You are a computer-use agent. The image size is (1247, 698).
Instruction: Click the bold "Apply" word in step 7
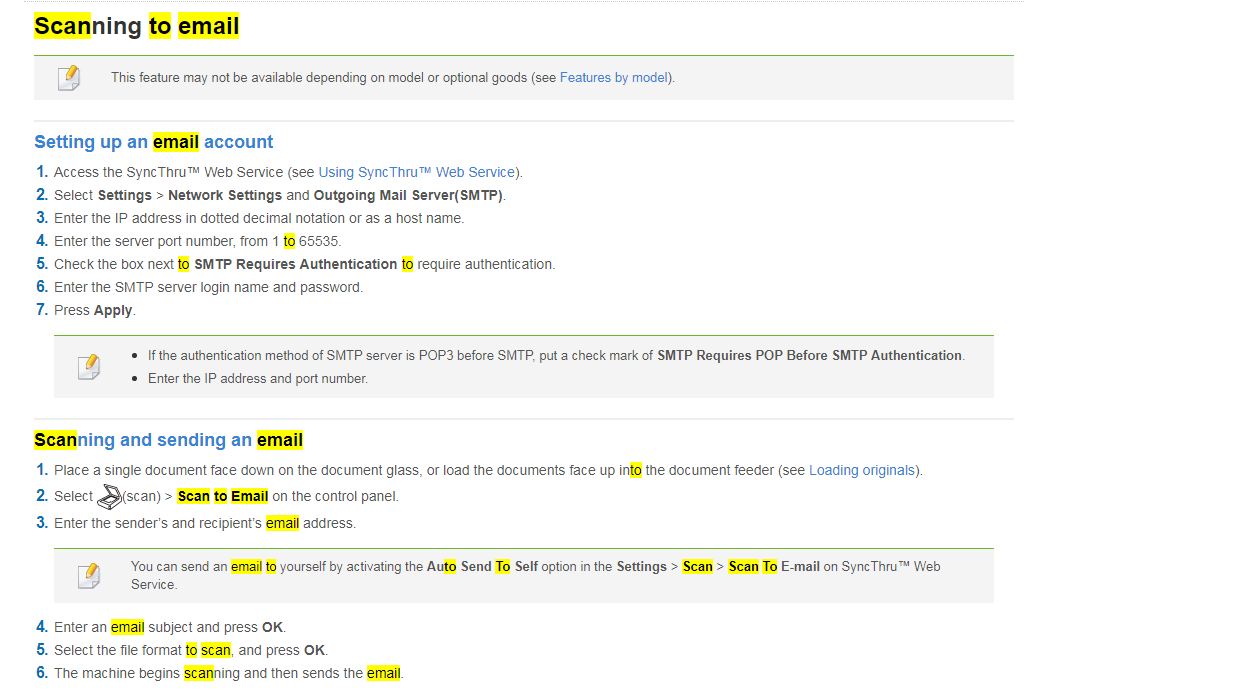113,310
